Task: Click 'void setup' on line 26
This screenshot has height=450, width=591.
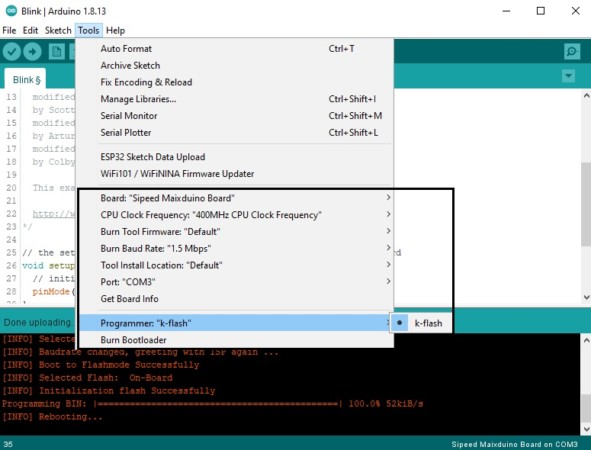Action: (x=48, y=265)
